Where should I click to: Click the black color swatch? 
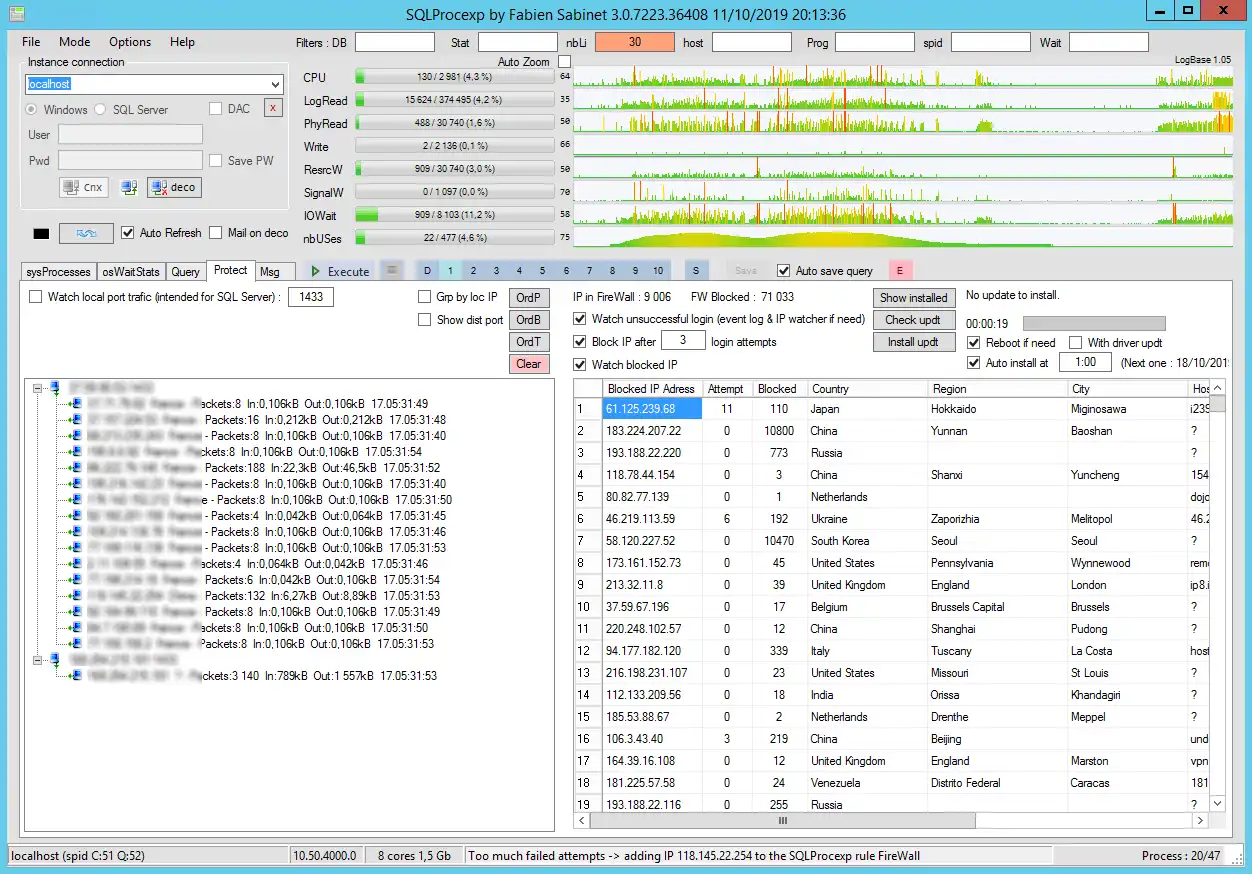[x=41, y=234]
